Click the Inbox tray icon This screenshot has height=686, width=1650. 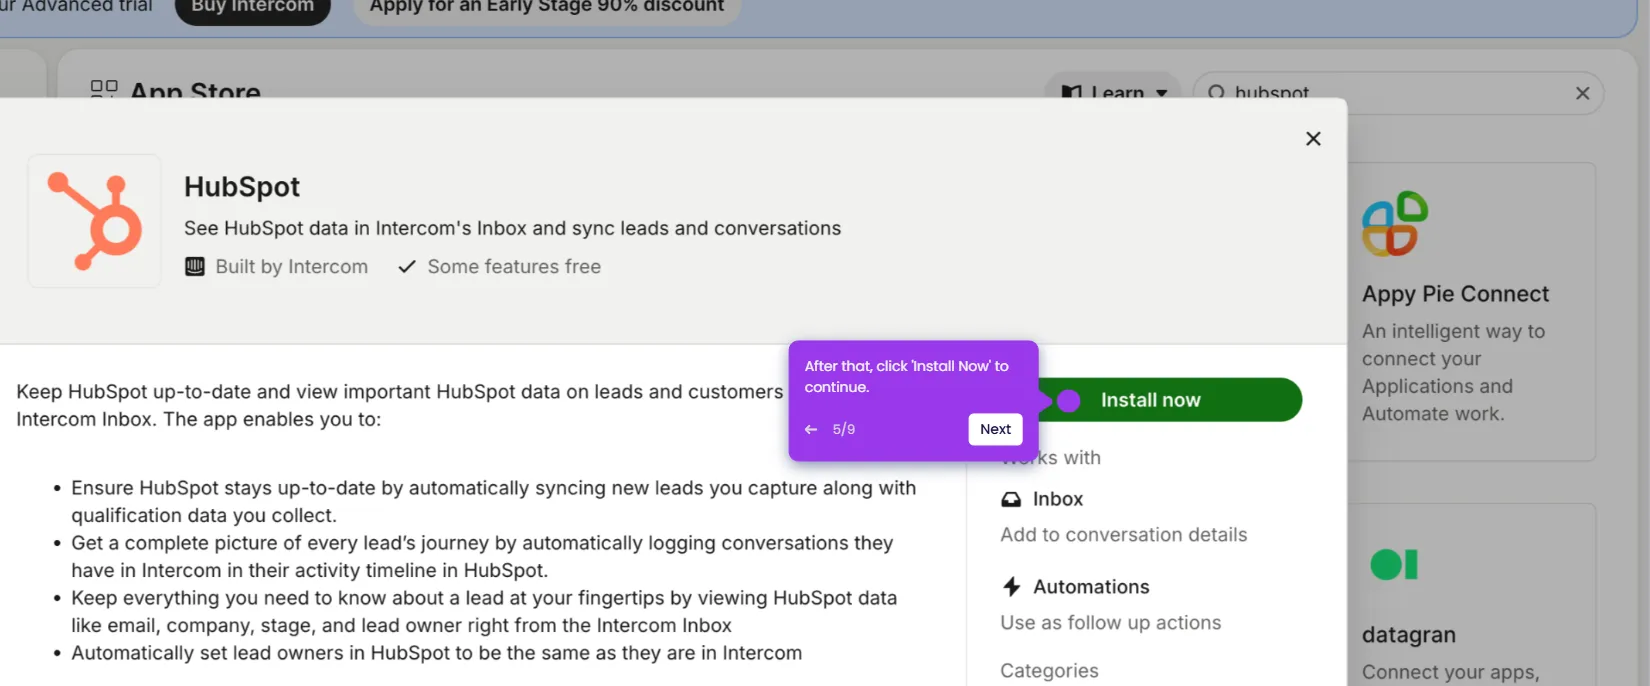click(1011, 499)
